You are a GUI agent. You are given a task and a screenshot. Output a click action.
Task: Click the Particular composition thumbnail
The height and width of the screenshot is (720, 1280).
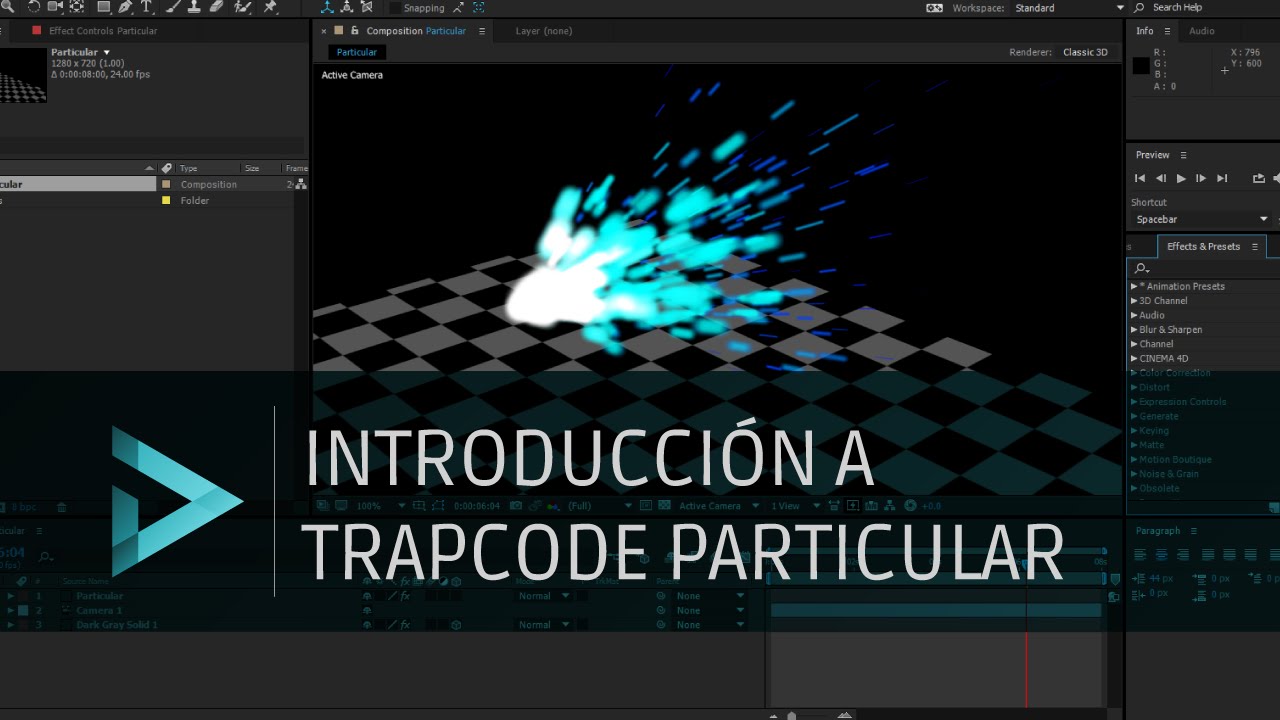(22, 75)
